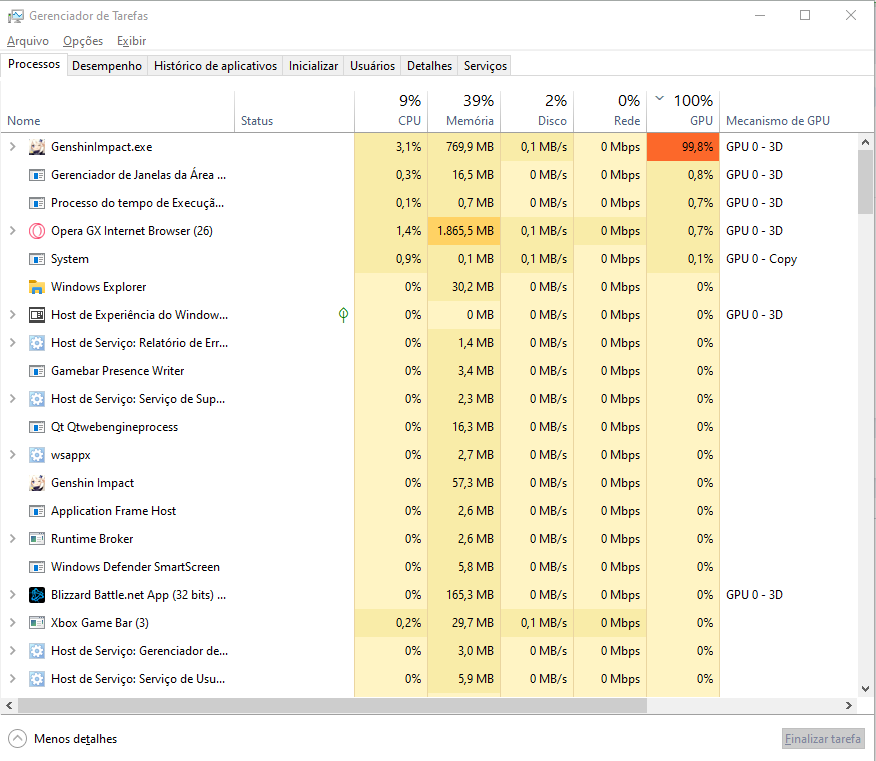Click the Windows Defender SmartScreen icon
Screen dimensions: 876x761
[x=37, y=567]
